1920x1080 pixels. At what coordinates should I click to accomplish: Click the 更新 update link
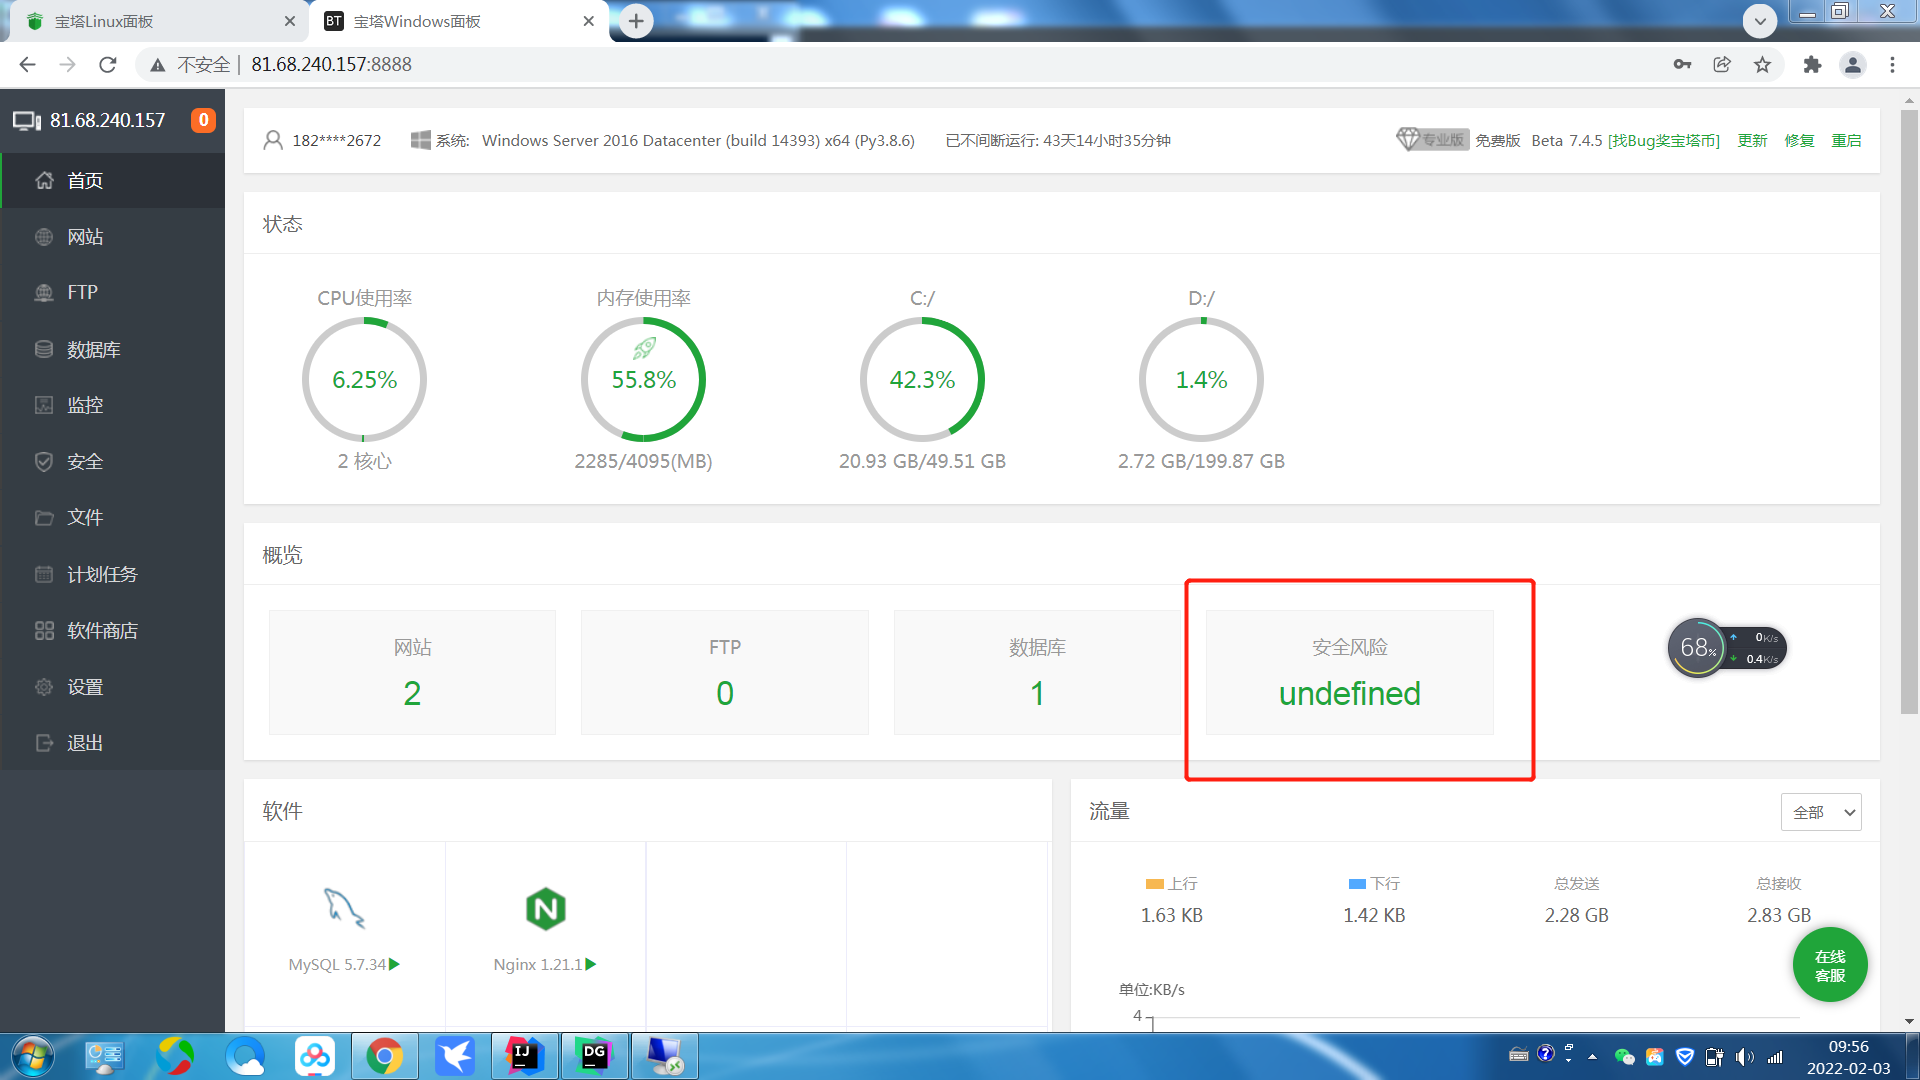click(x=1752, y=140)
